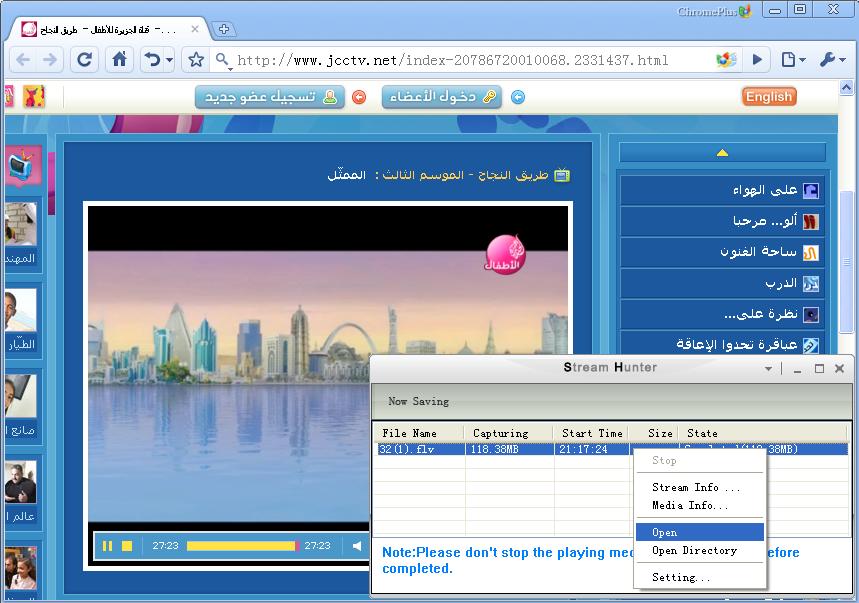Pause the playing video
The image size is (859, 603).
point(107,546)
